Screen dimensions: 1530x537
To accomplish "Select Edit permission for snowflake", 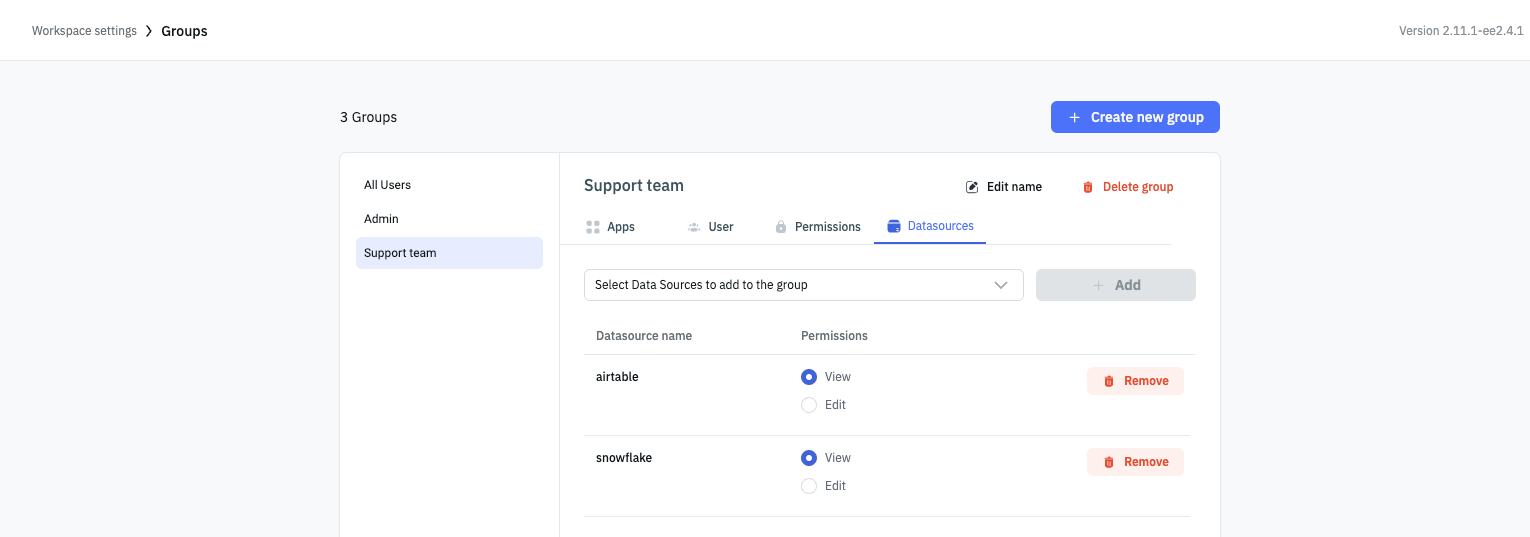I will (x=809, y=486).
